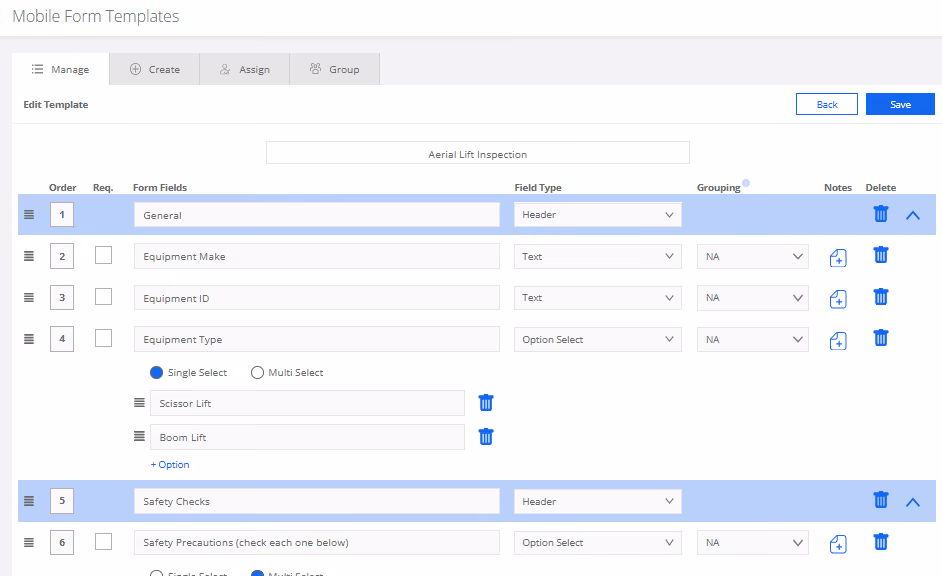
Task: Delete the Equipment ID field
Action: (881, 297)
